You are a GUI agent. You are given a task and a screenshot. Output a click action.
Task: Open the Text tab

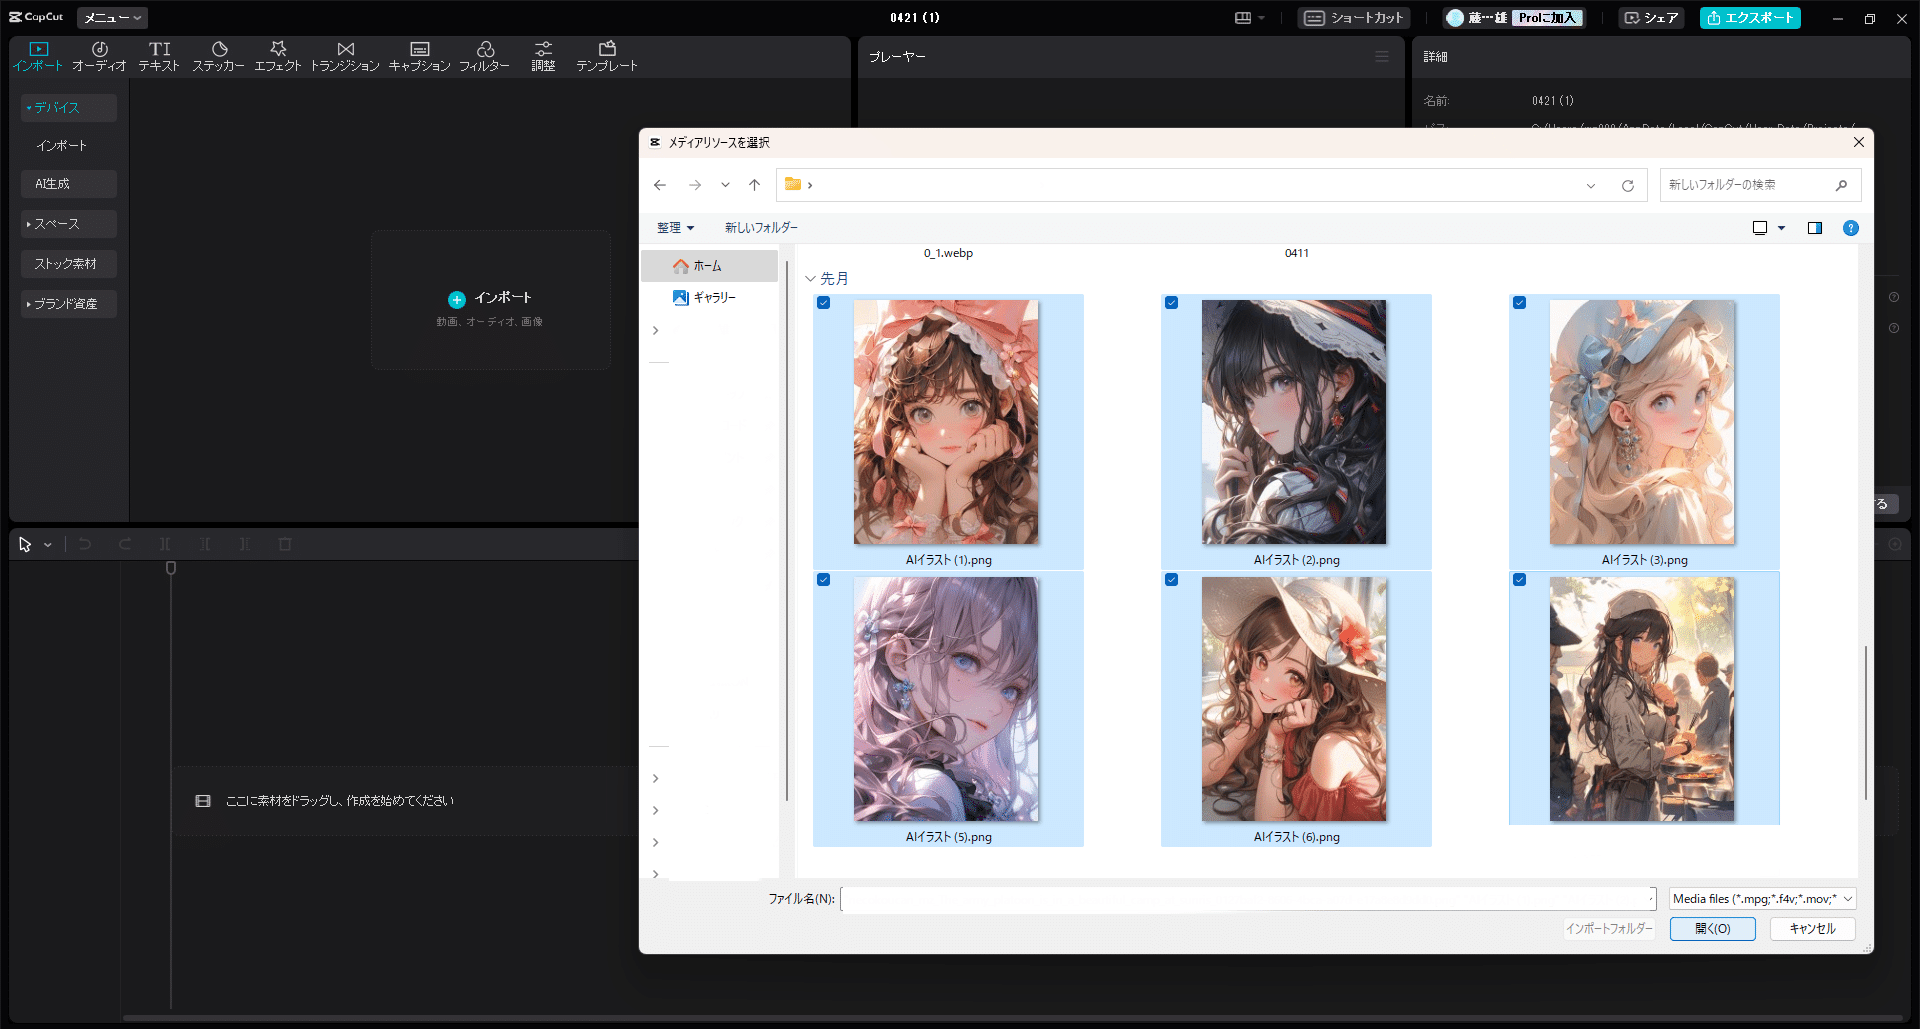click(x=159, y=57)
